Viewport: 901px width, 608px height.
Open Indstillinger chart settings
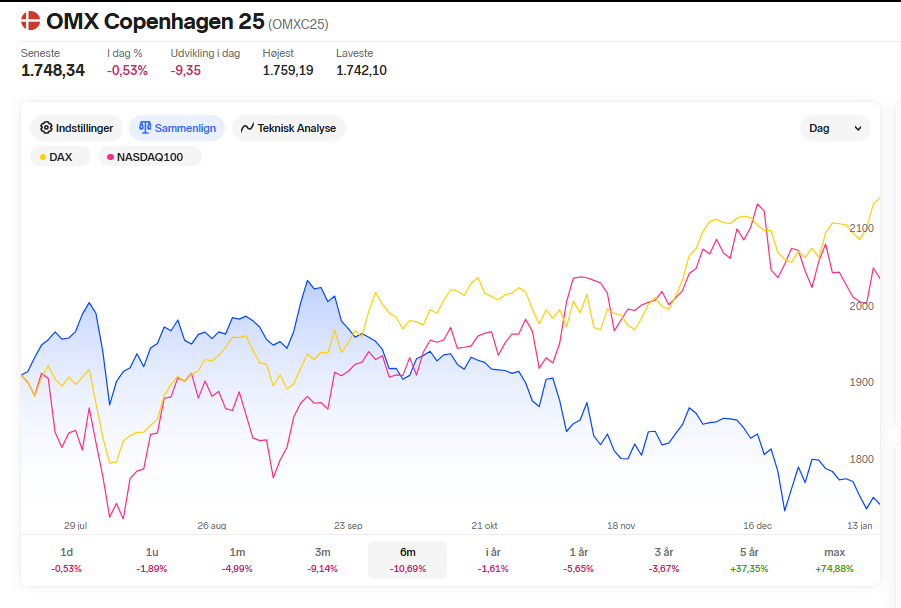coord(76,128)
